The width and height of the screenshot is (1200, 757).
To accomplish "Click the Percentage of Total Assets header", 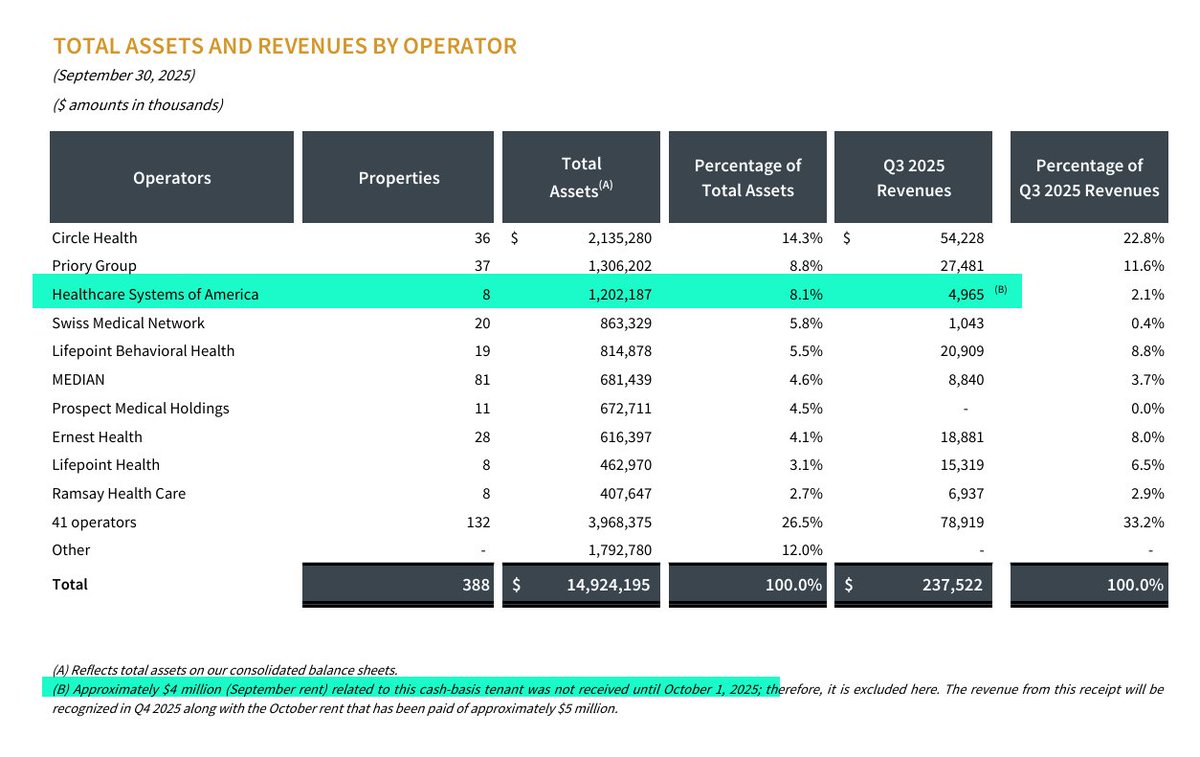I will coord(747,176).
